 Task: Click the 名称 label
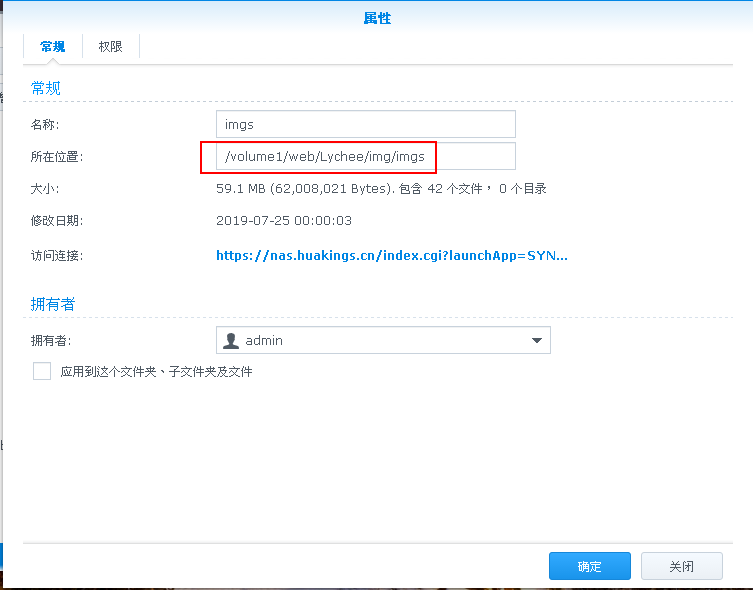tap(45, 124)
